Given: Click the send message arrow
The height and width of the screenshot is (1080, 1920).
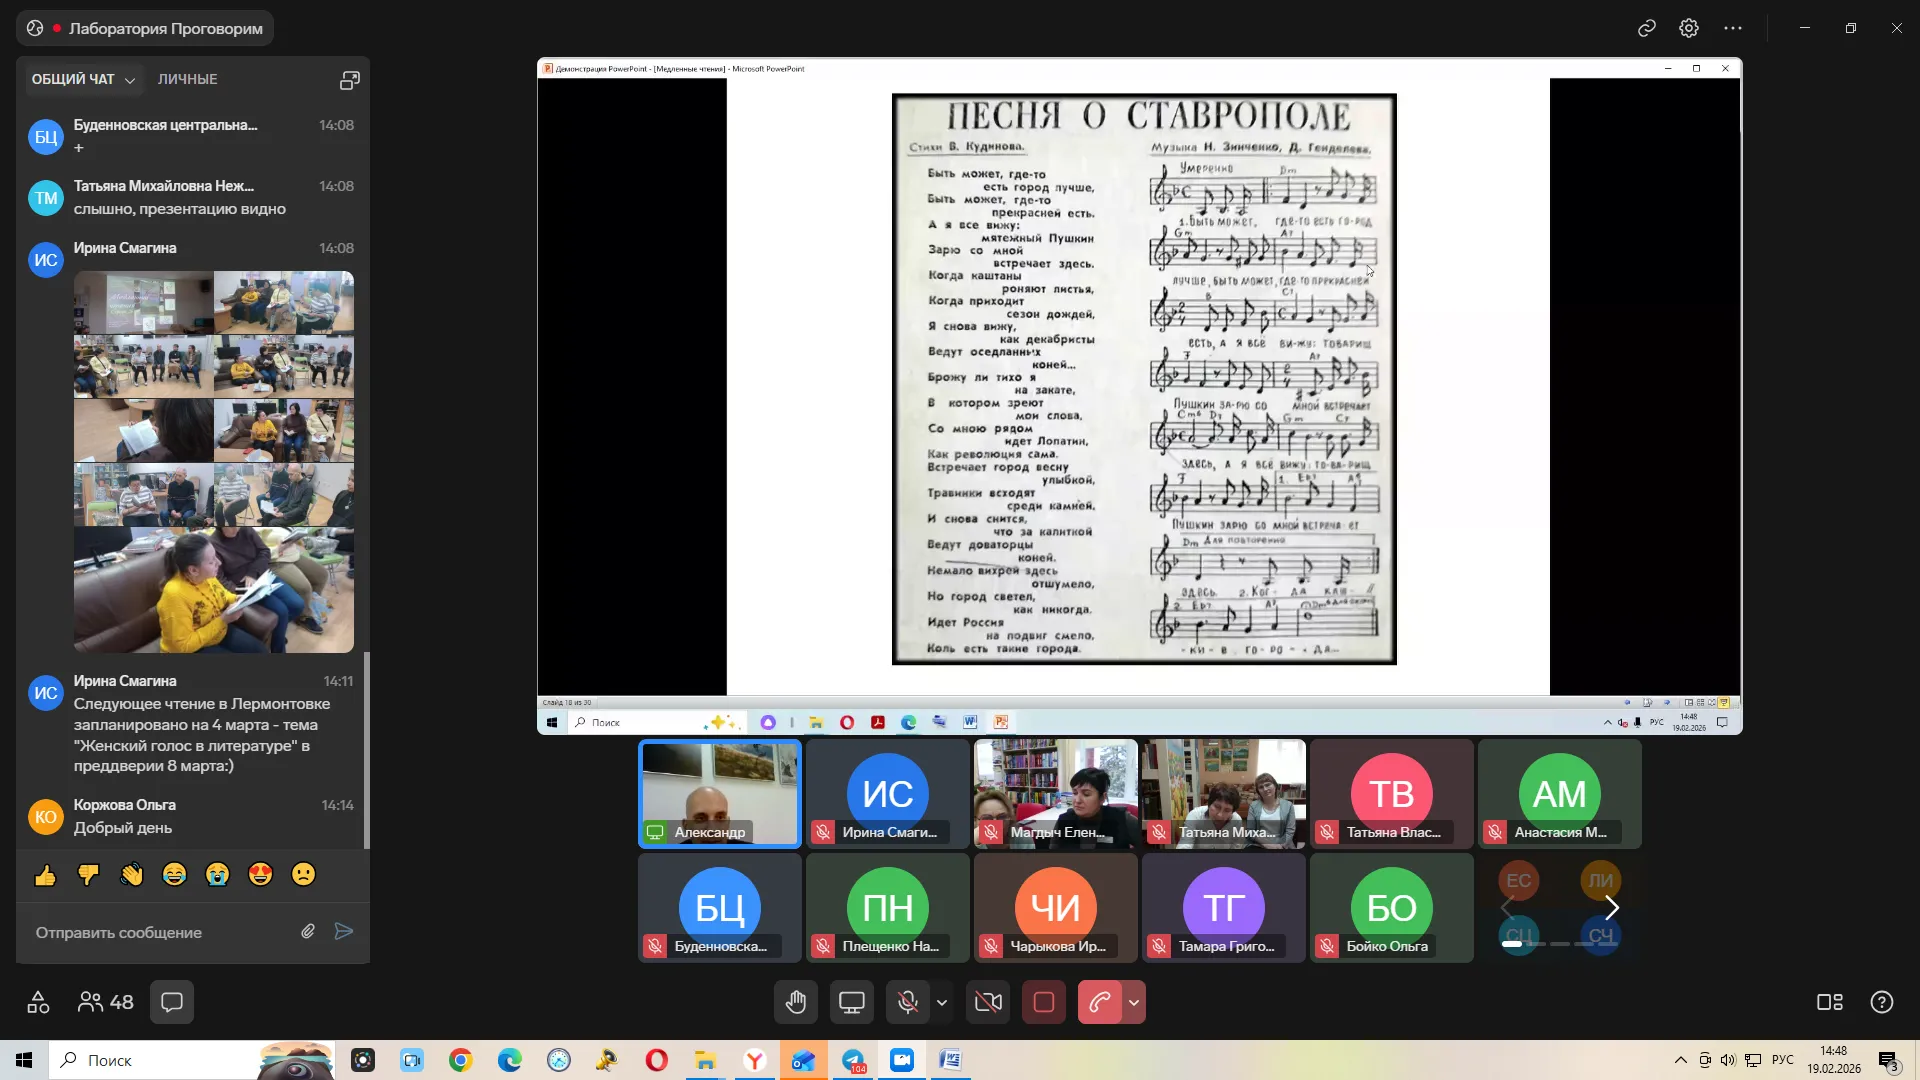Looking at the screenshot, I should tap(343, 932).
